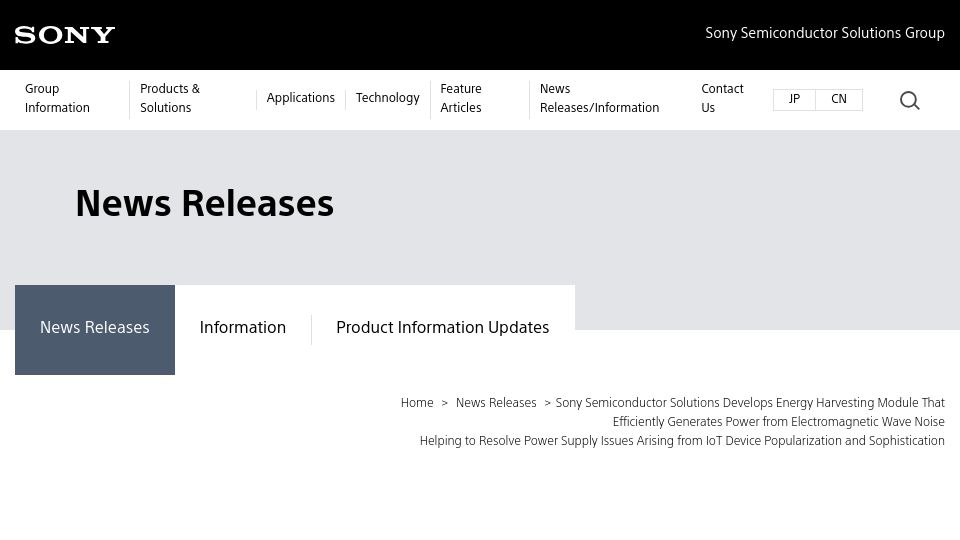This screenshot has width=960, height=540.
Task: Open the Technology menu item
Action: click(x=388, y=98)
